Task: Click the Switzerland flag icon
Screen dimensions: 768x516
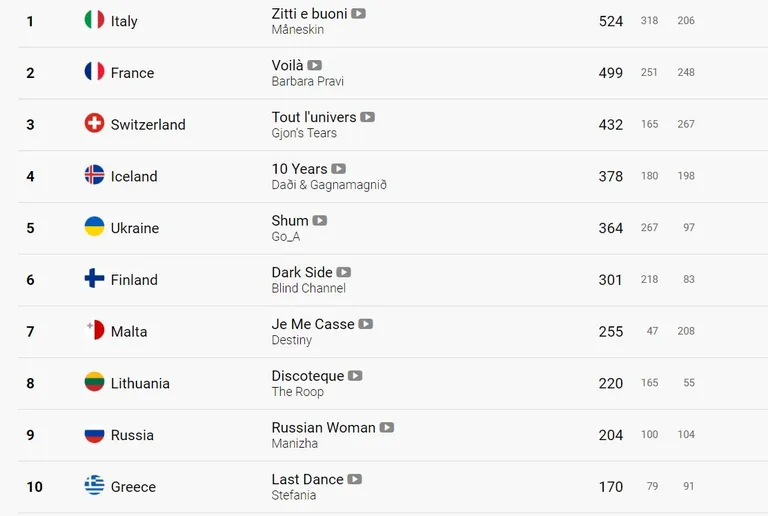Action: click(x=95, y=123)
